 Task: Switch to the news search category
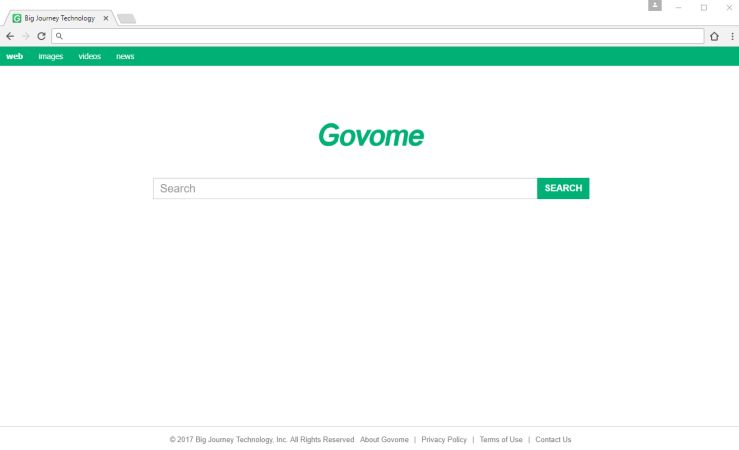pos(125,56)
